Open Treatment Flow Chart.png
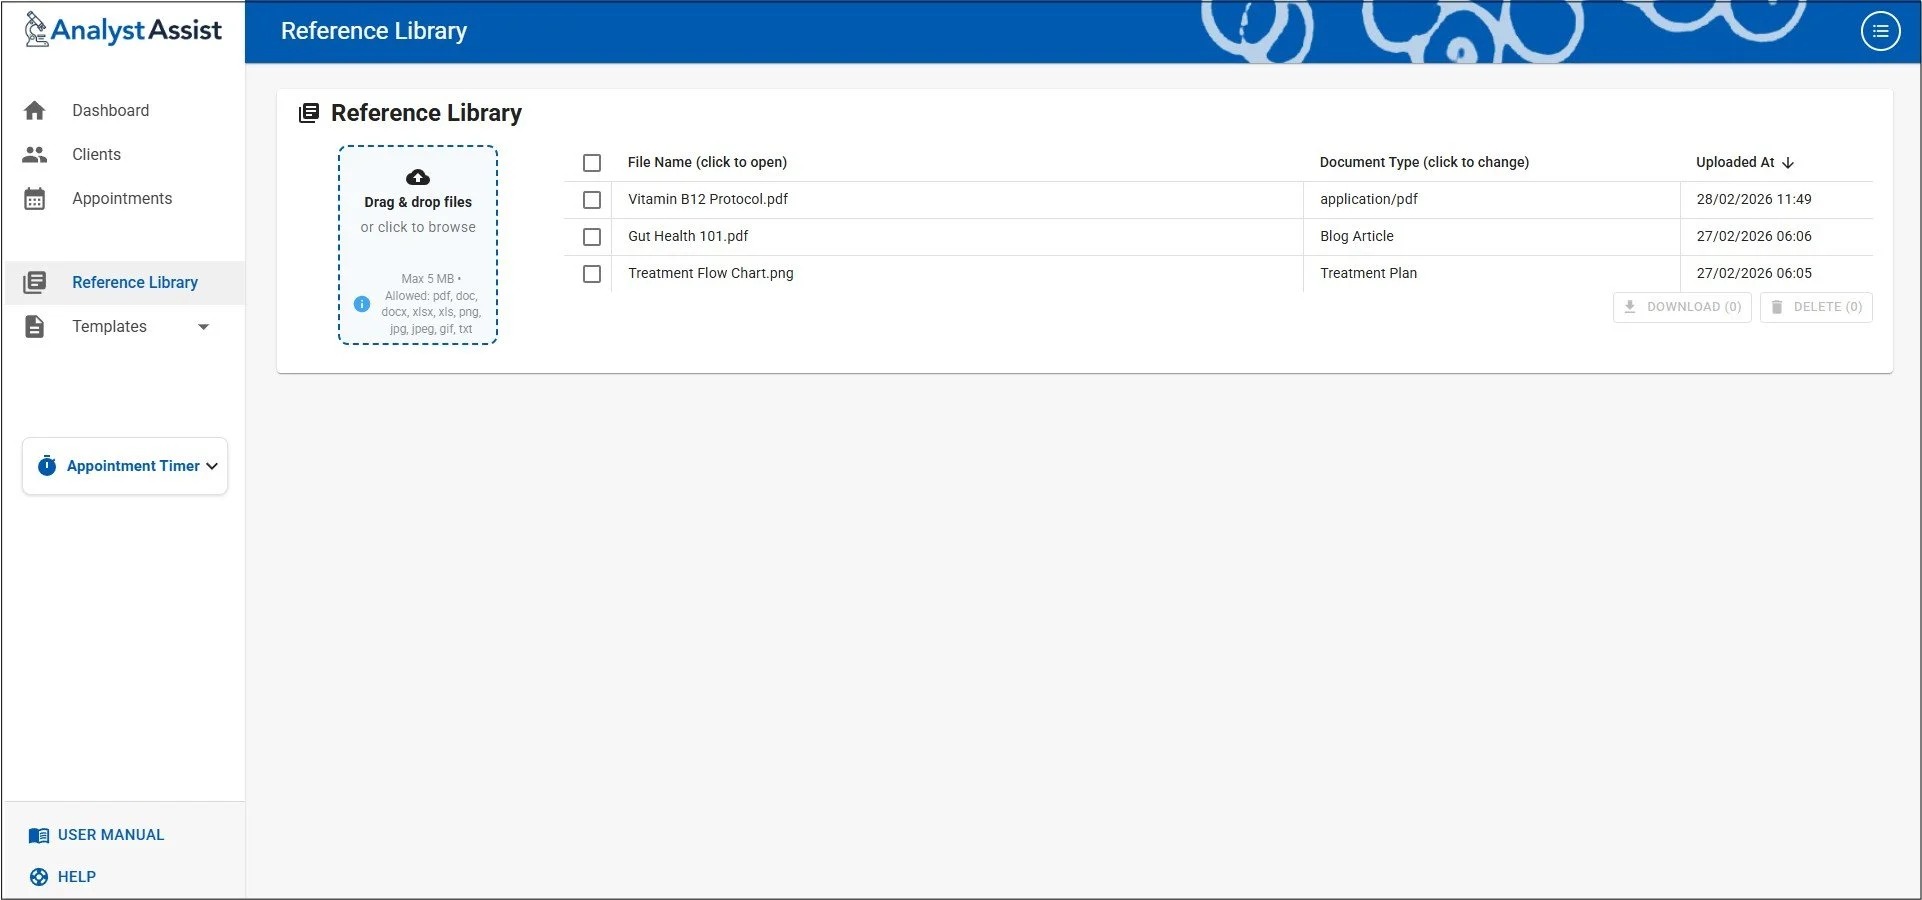The image size is (1922, 900). (x=711, y=273)
